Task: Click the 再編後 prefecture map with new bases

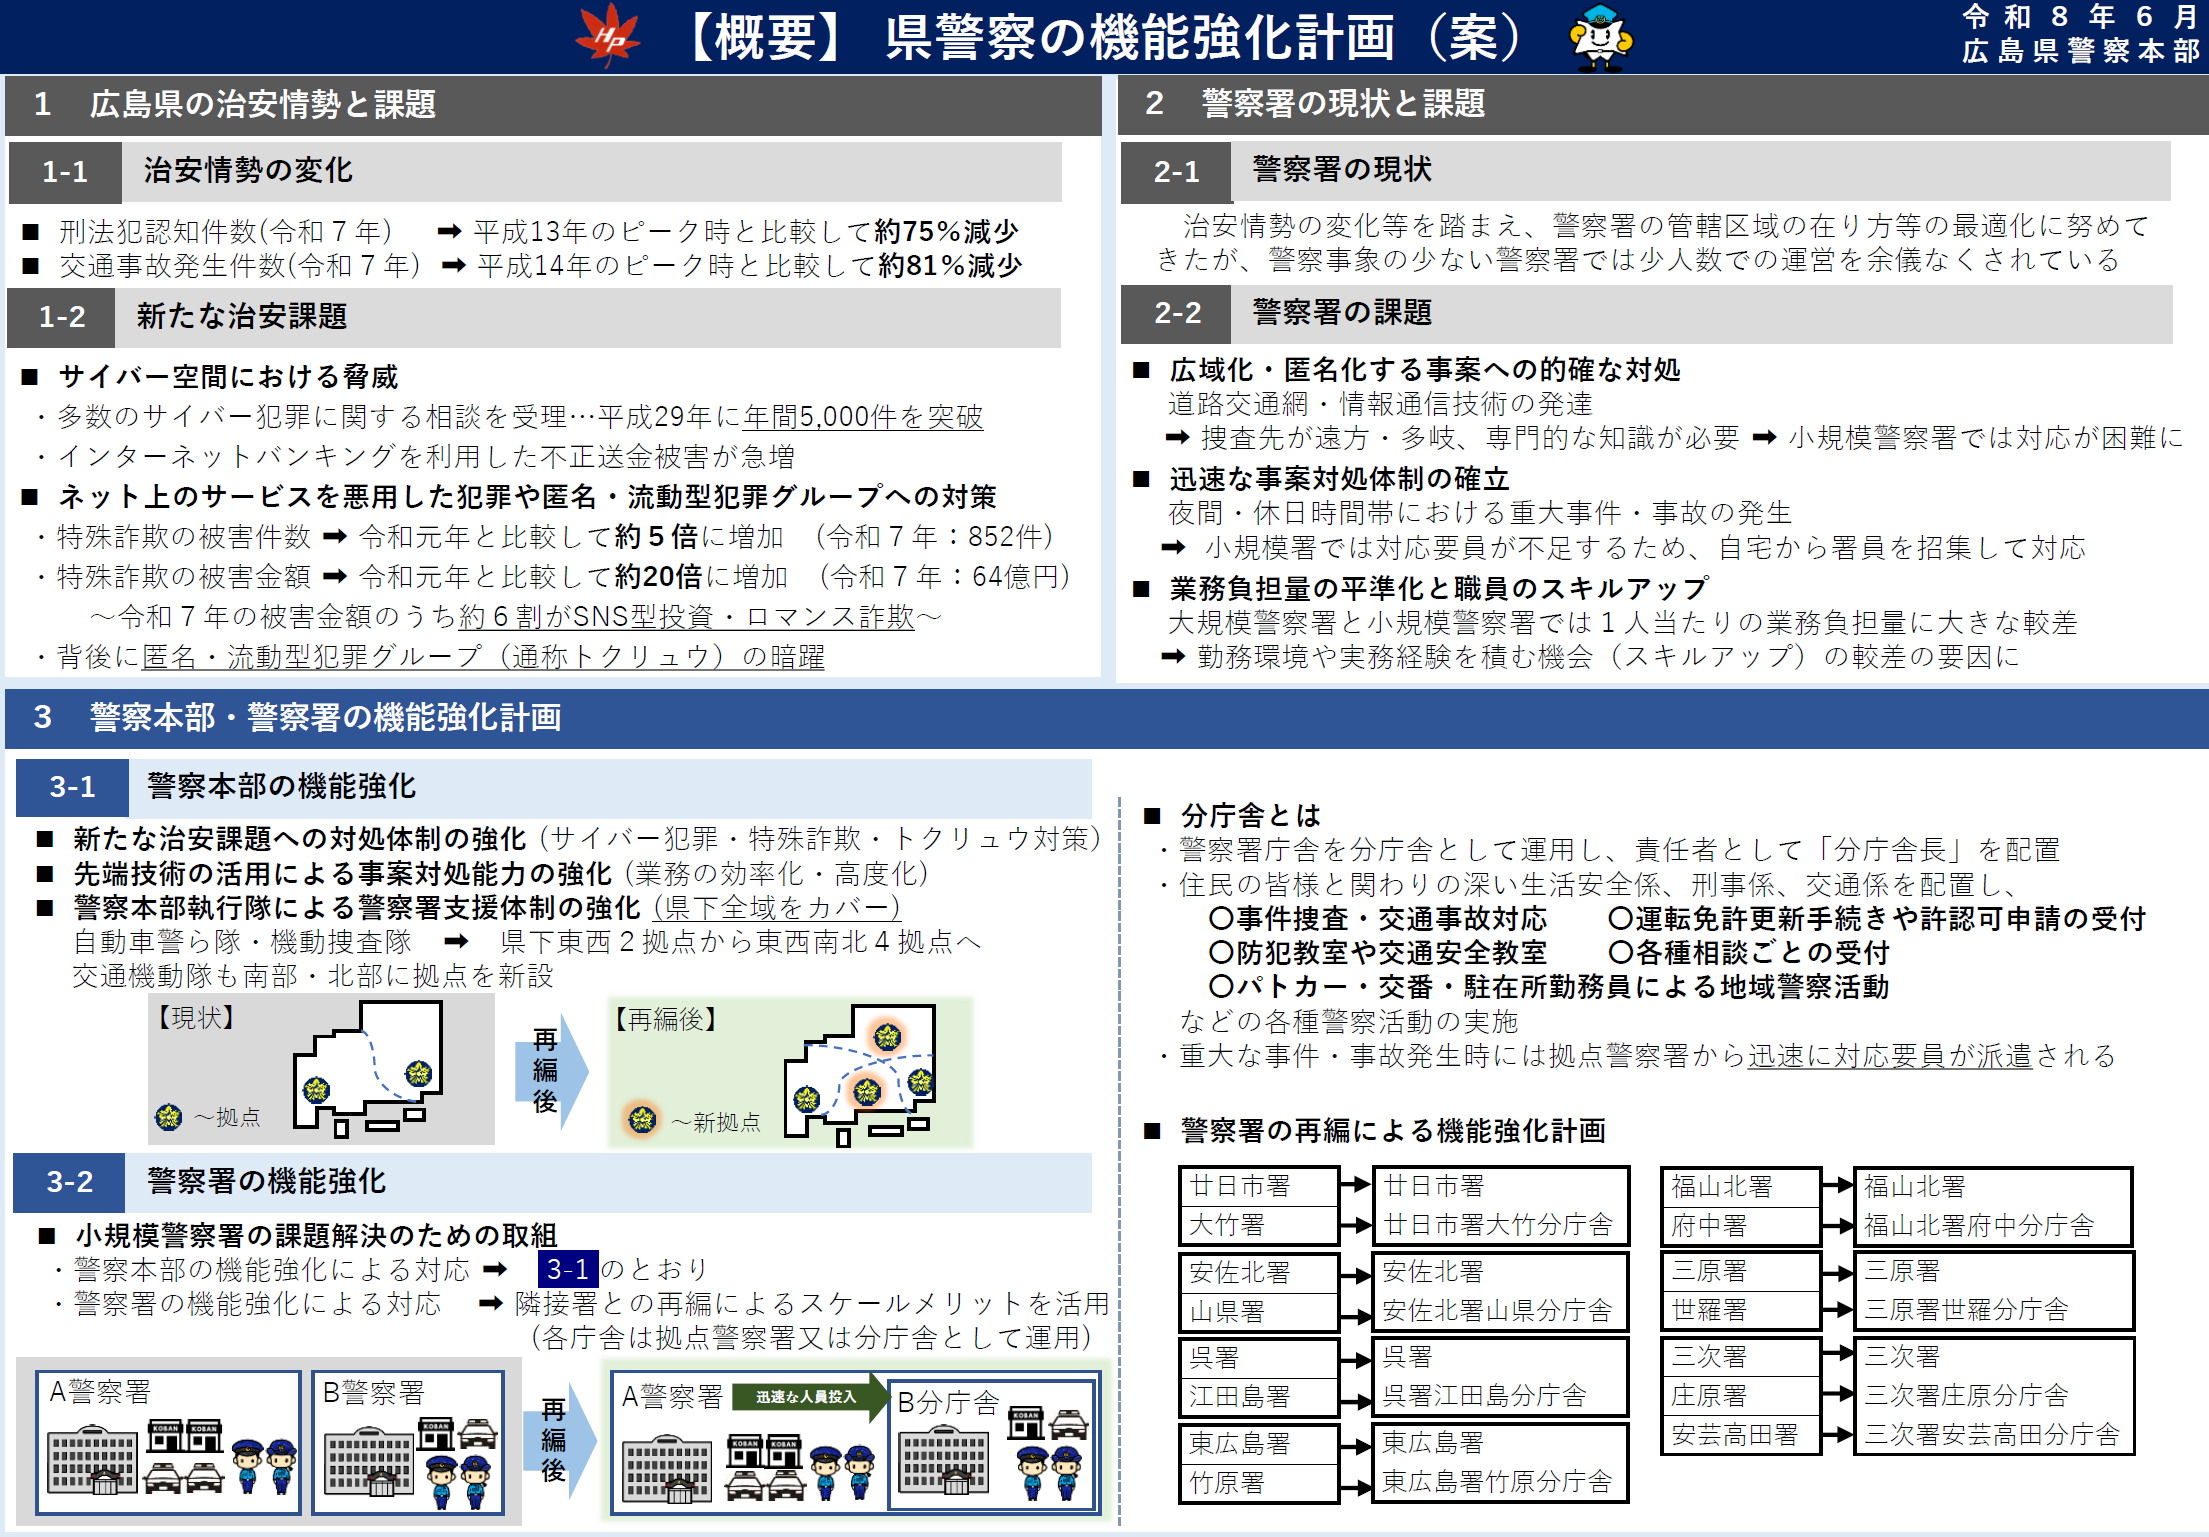Action: pyautogui.click(x=860, y=1074)
